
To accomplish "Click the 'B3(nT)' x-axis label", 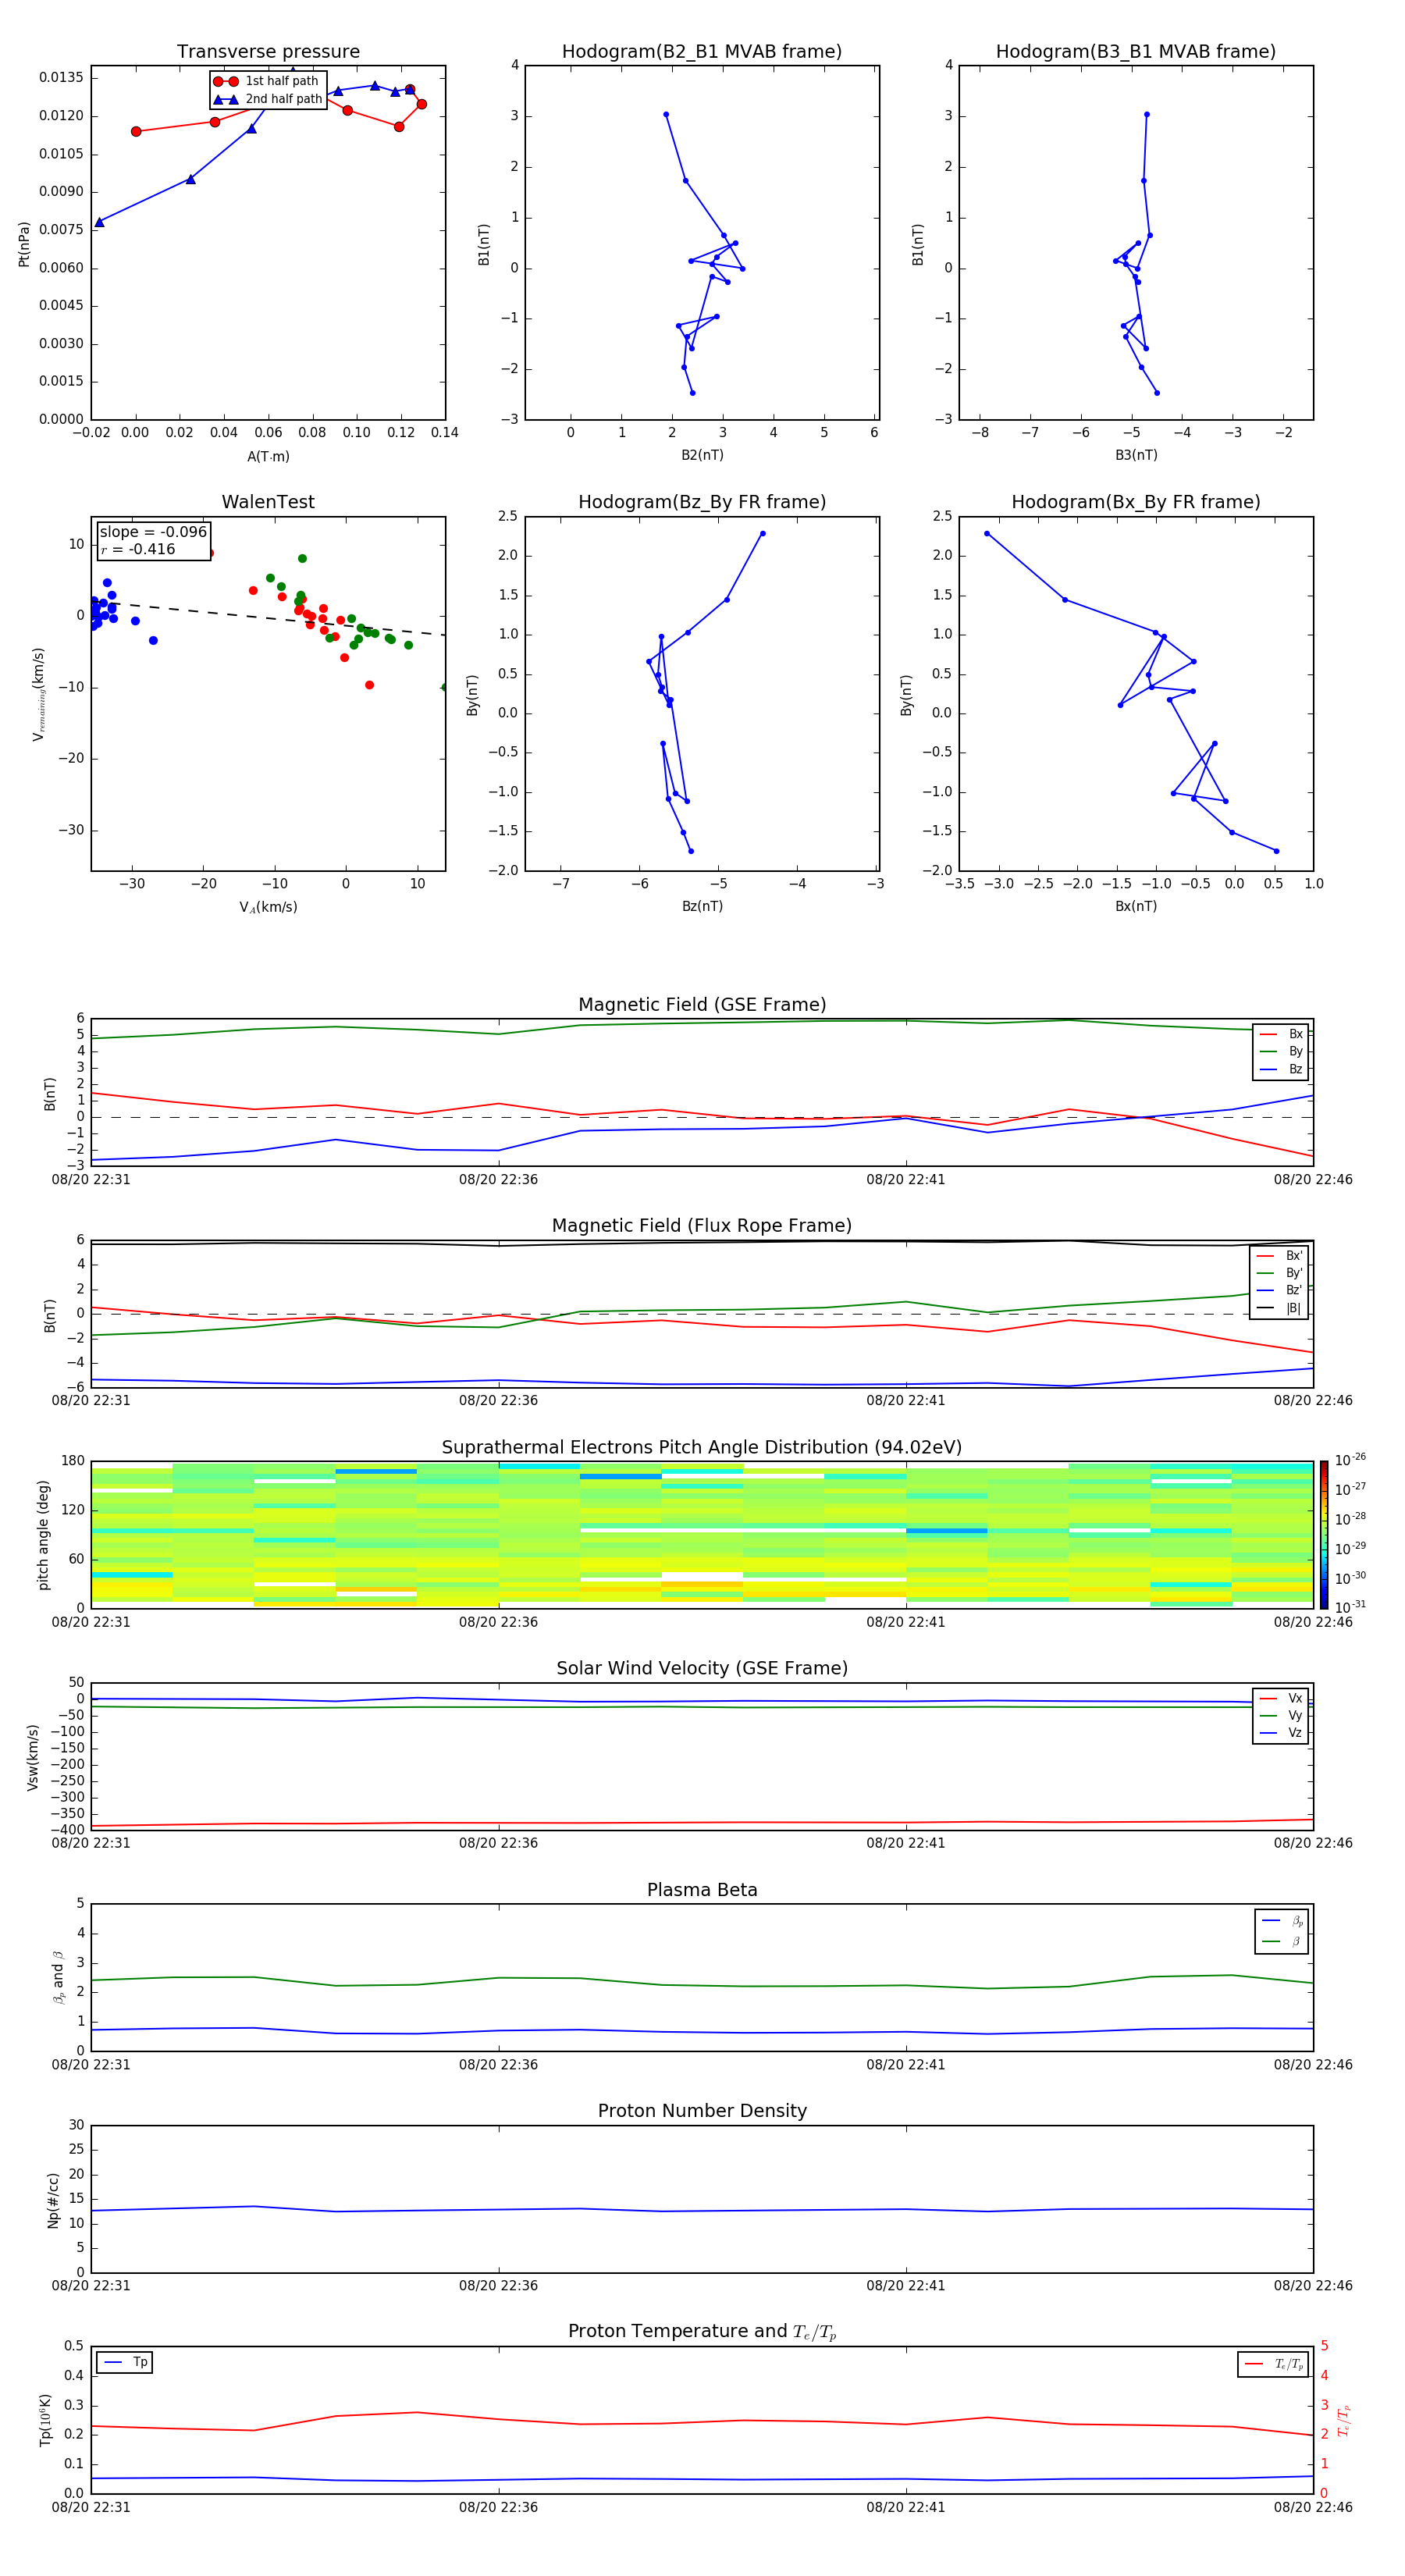I will click(1136, 455).
